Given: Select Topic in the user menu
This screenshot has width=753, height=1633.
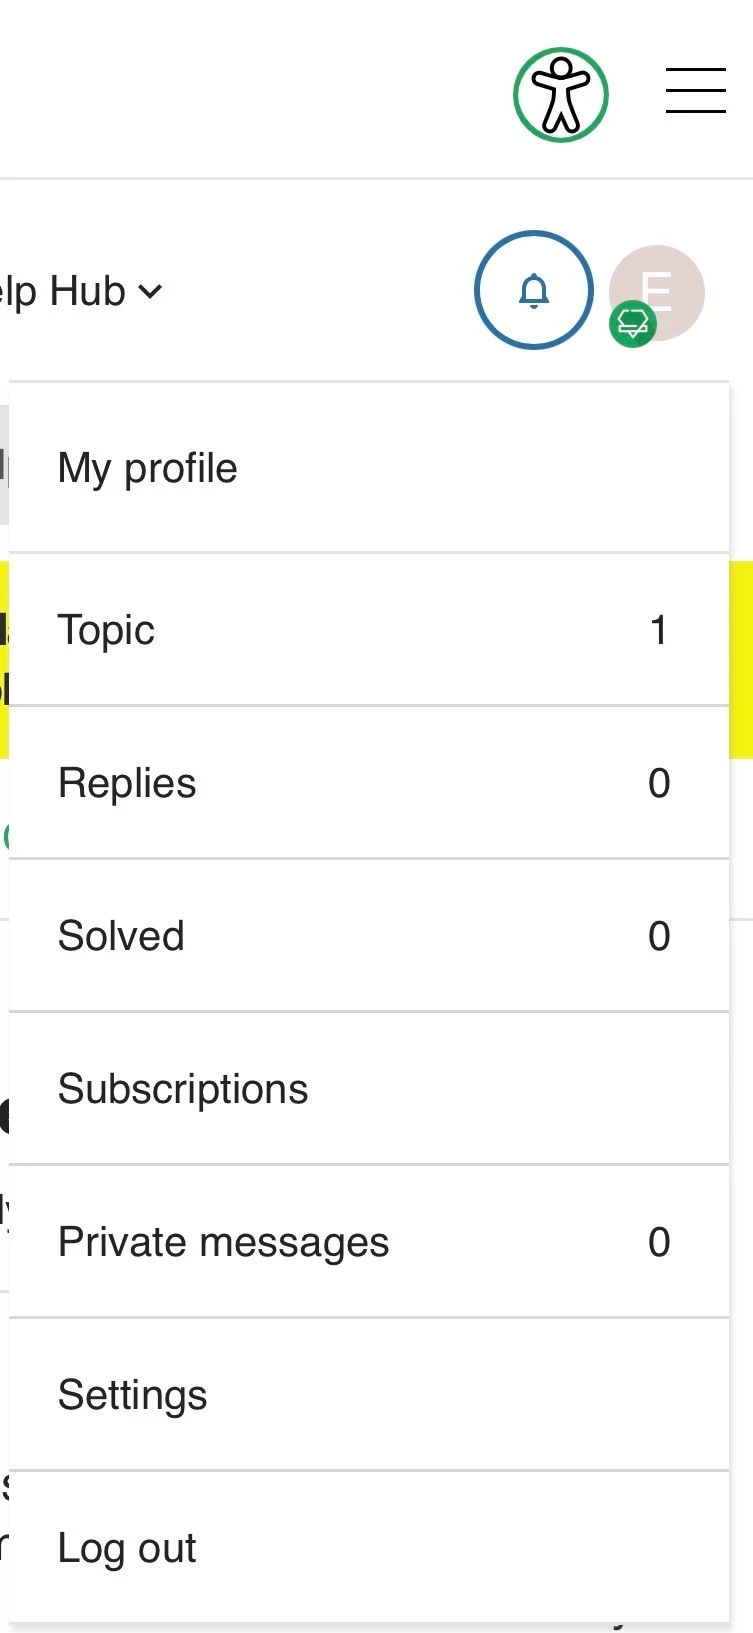Looking at the screenshot, I should (x=106, y=630).
